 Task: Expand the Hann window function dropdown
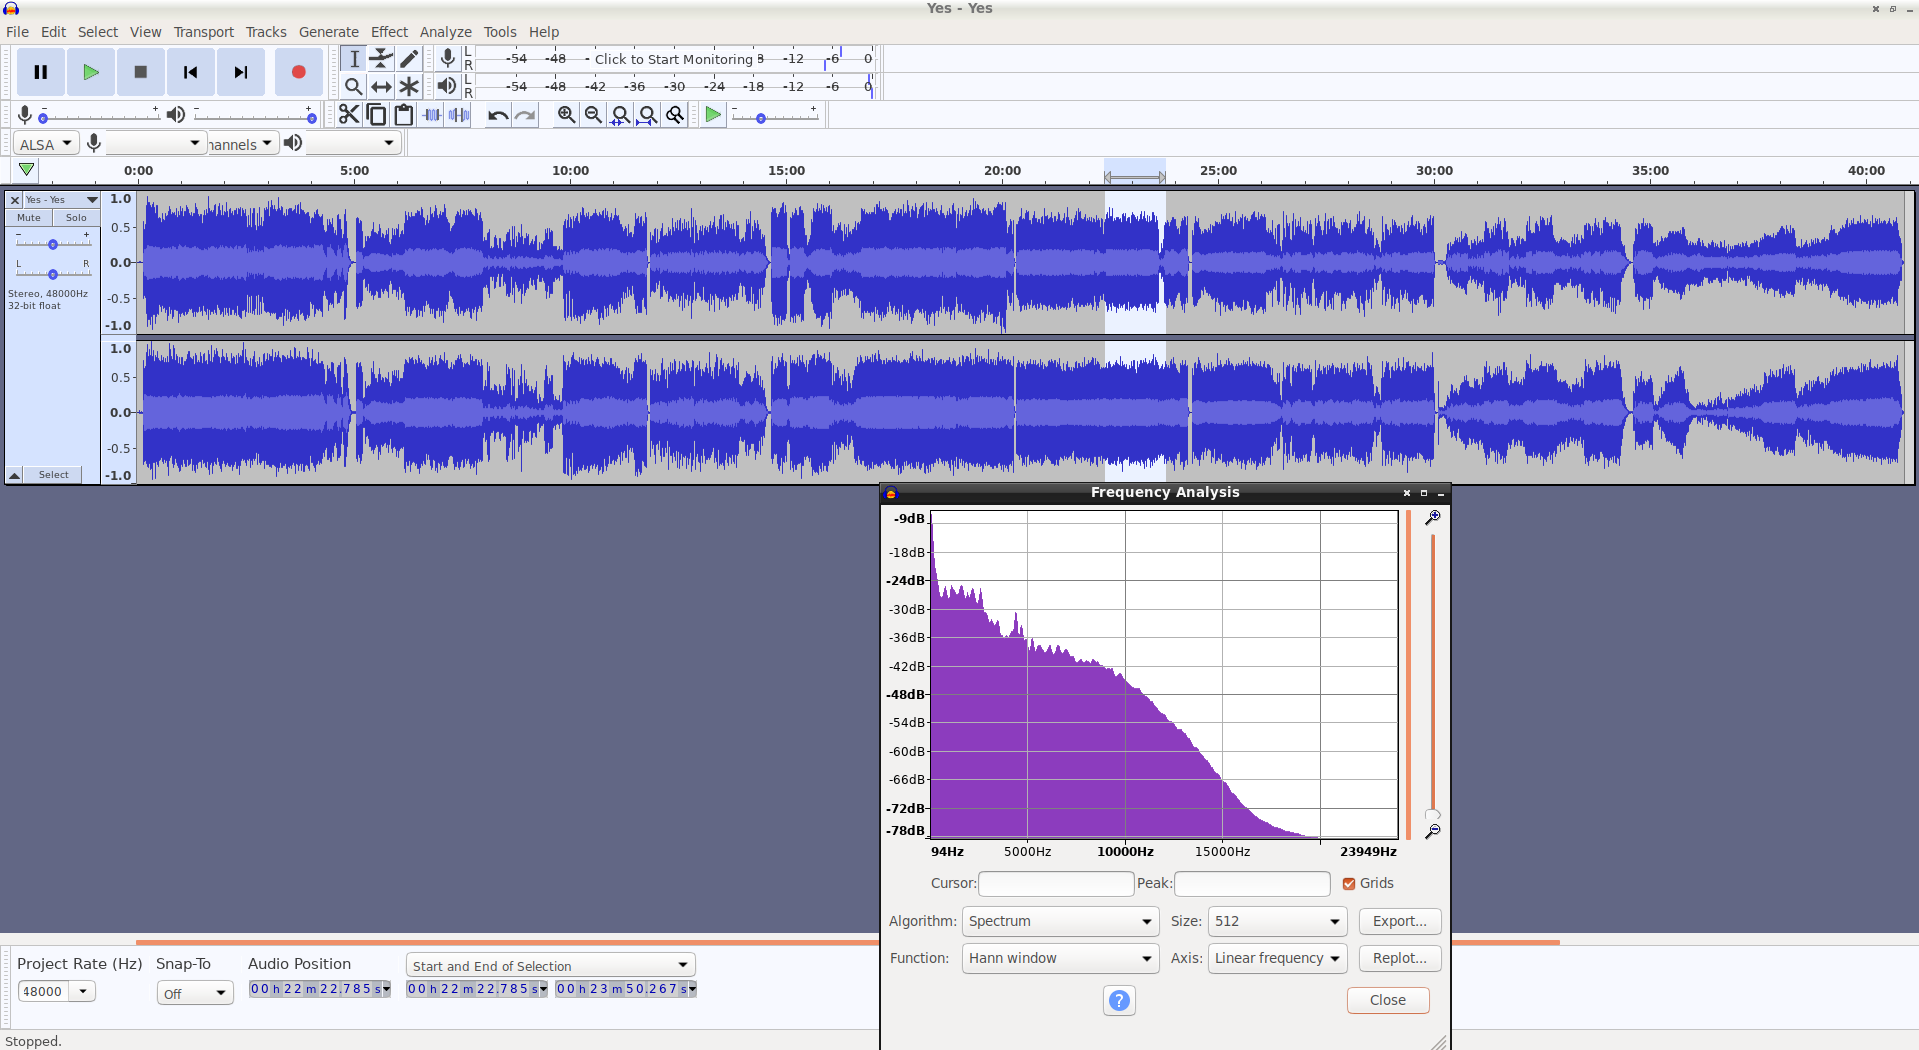tap(1059, 958)
